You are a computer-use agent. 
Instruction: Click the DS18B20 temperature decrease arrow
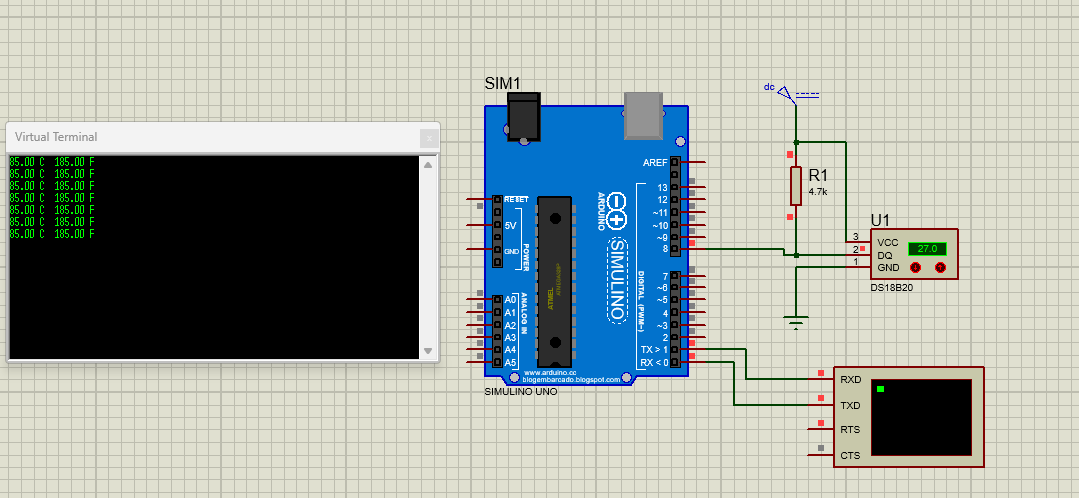pyautogui.click(x=915, y=267)
